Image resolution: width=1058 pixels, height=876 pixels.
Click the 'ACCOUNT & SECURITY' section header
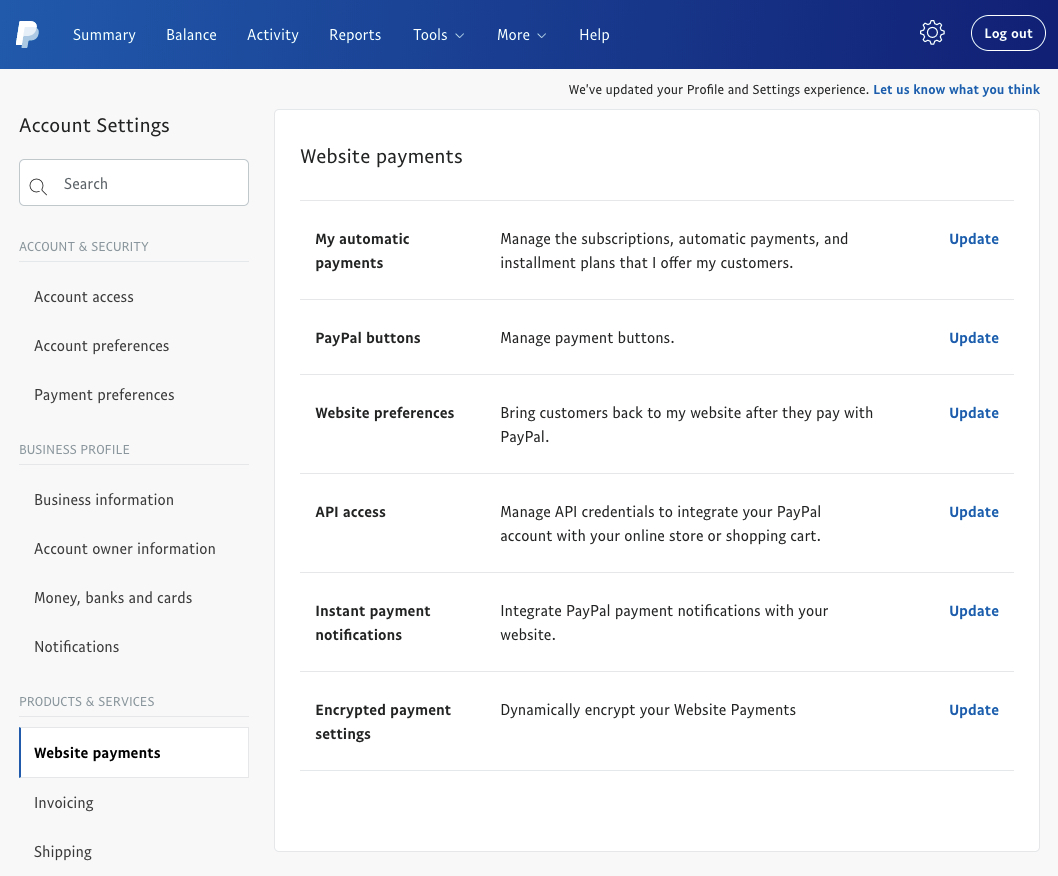click(84, 246)
